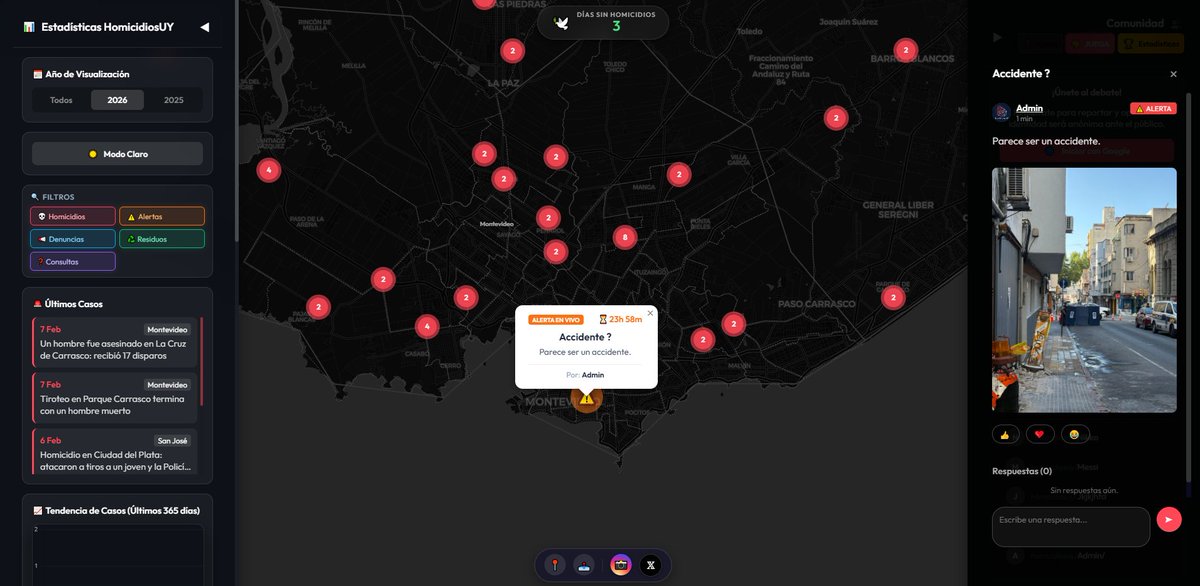
Task: Collapse the Estadísticas HomicidiosUY sidebar arrow
Action: tap(205, 27)
